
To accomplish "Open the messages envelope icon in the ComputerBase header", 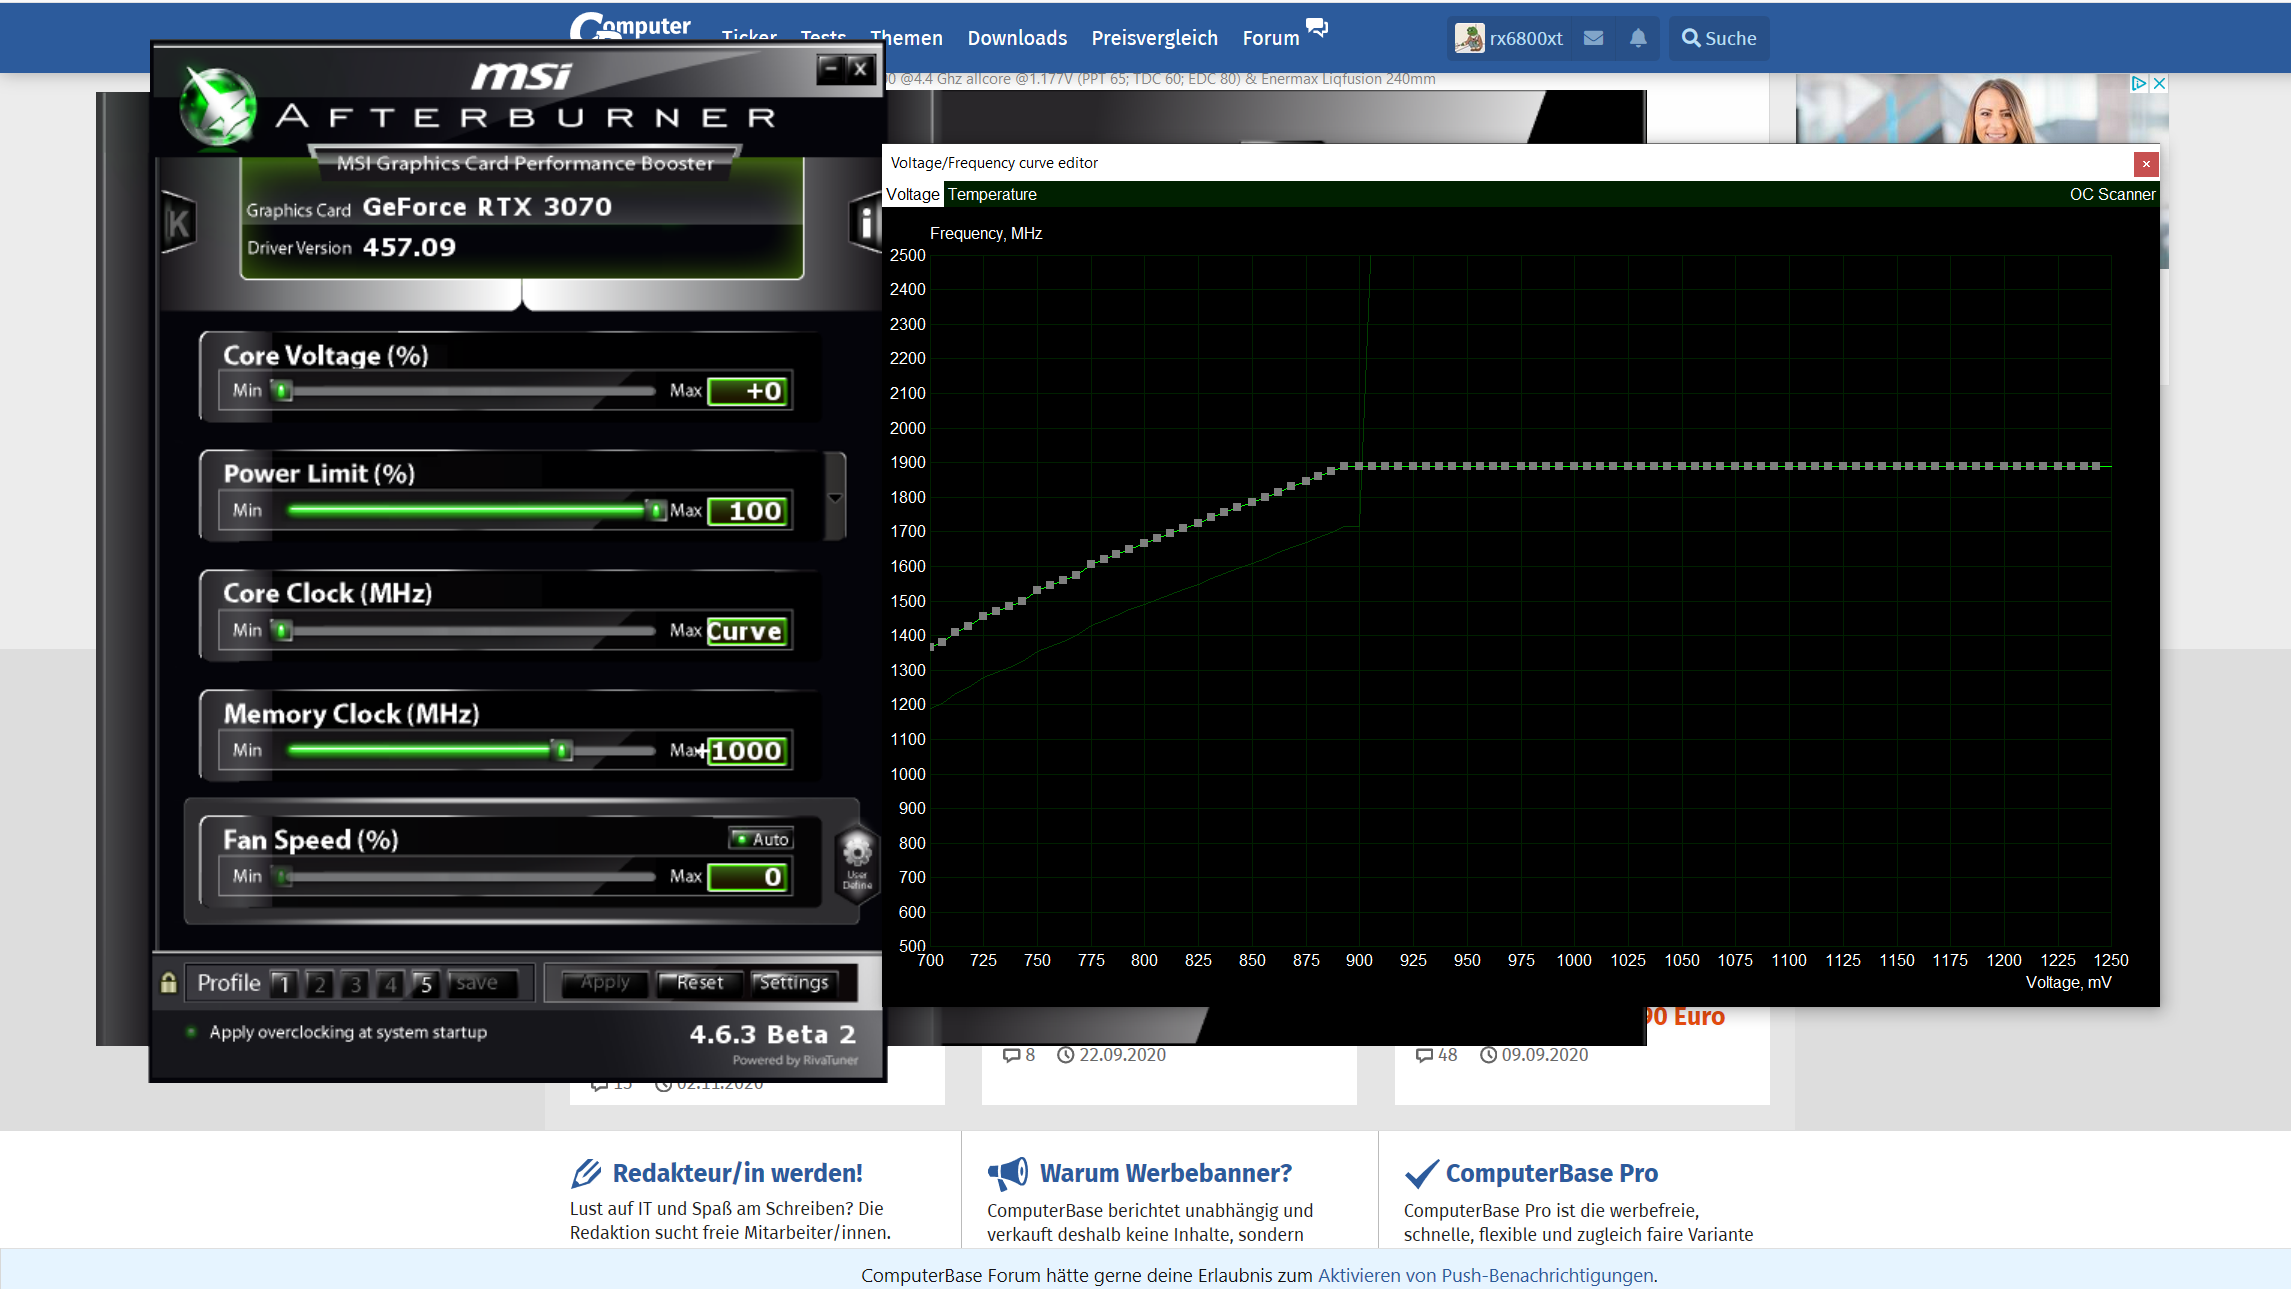I will [1594, 38].
